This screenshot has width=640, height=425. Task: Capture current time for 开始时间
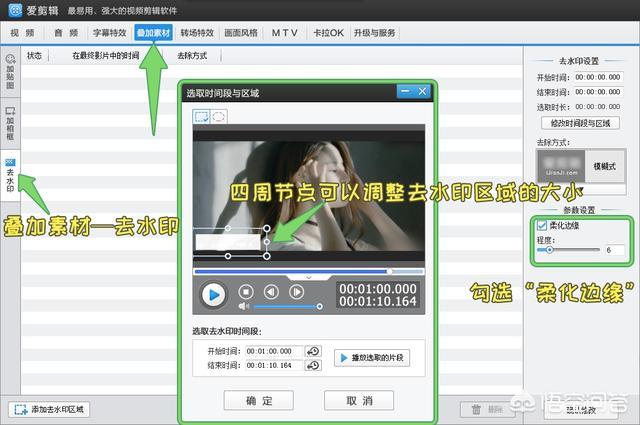click(313, 351)
